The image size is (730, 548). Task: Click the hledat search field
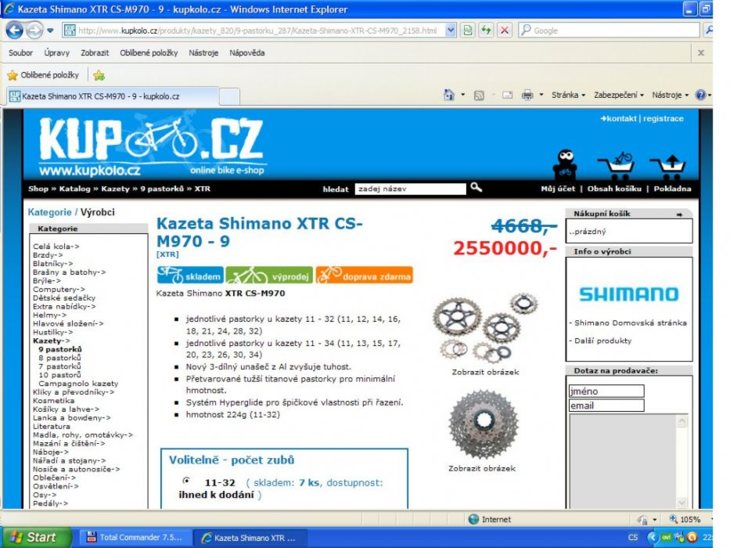point(410,189)
